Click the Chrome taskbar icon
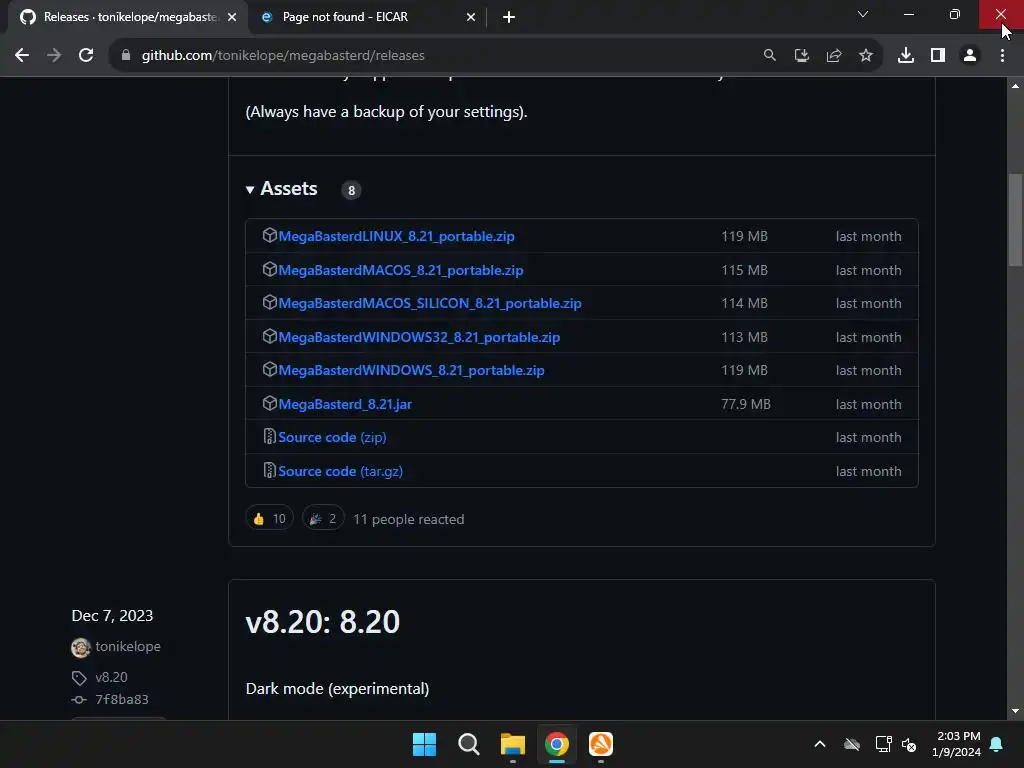The width and height of the screenshot is (1024, 768). [x=556, y=744]
